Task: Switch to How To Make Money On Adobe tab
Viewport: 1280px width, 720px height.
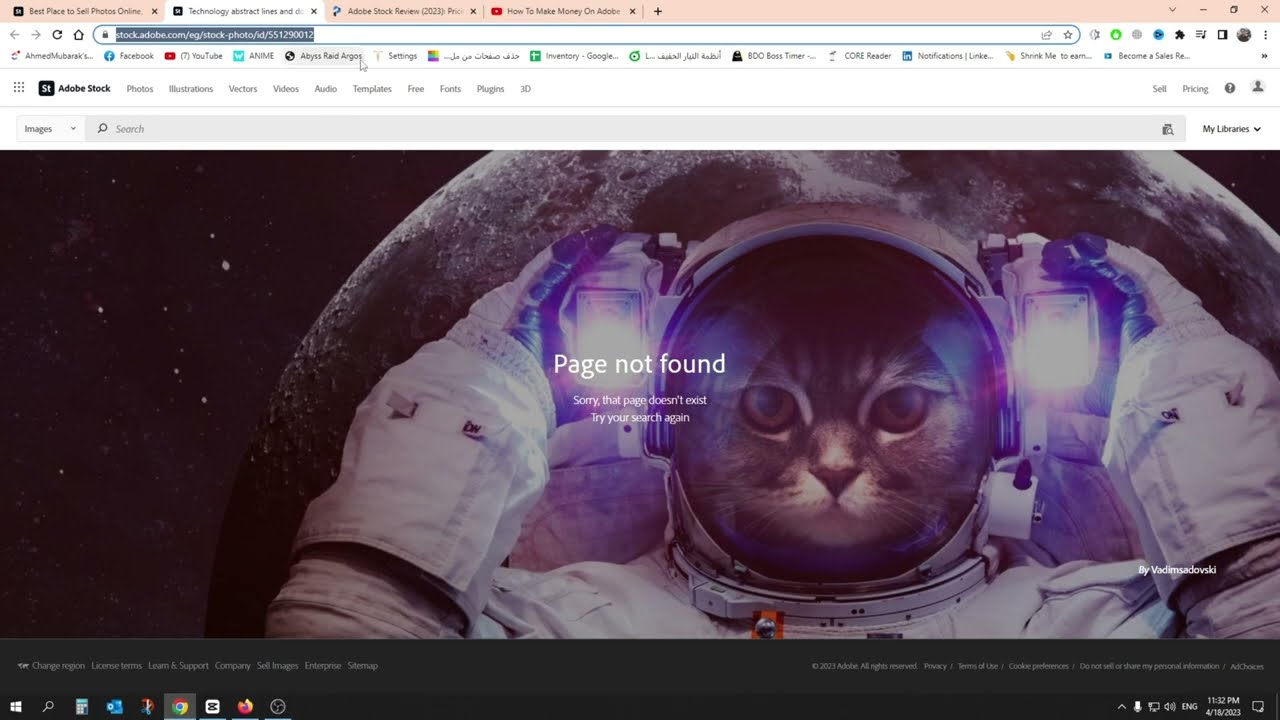Action: (x=563, y=11)
